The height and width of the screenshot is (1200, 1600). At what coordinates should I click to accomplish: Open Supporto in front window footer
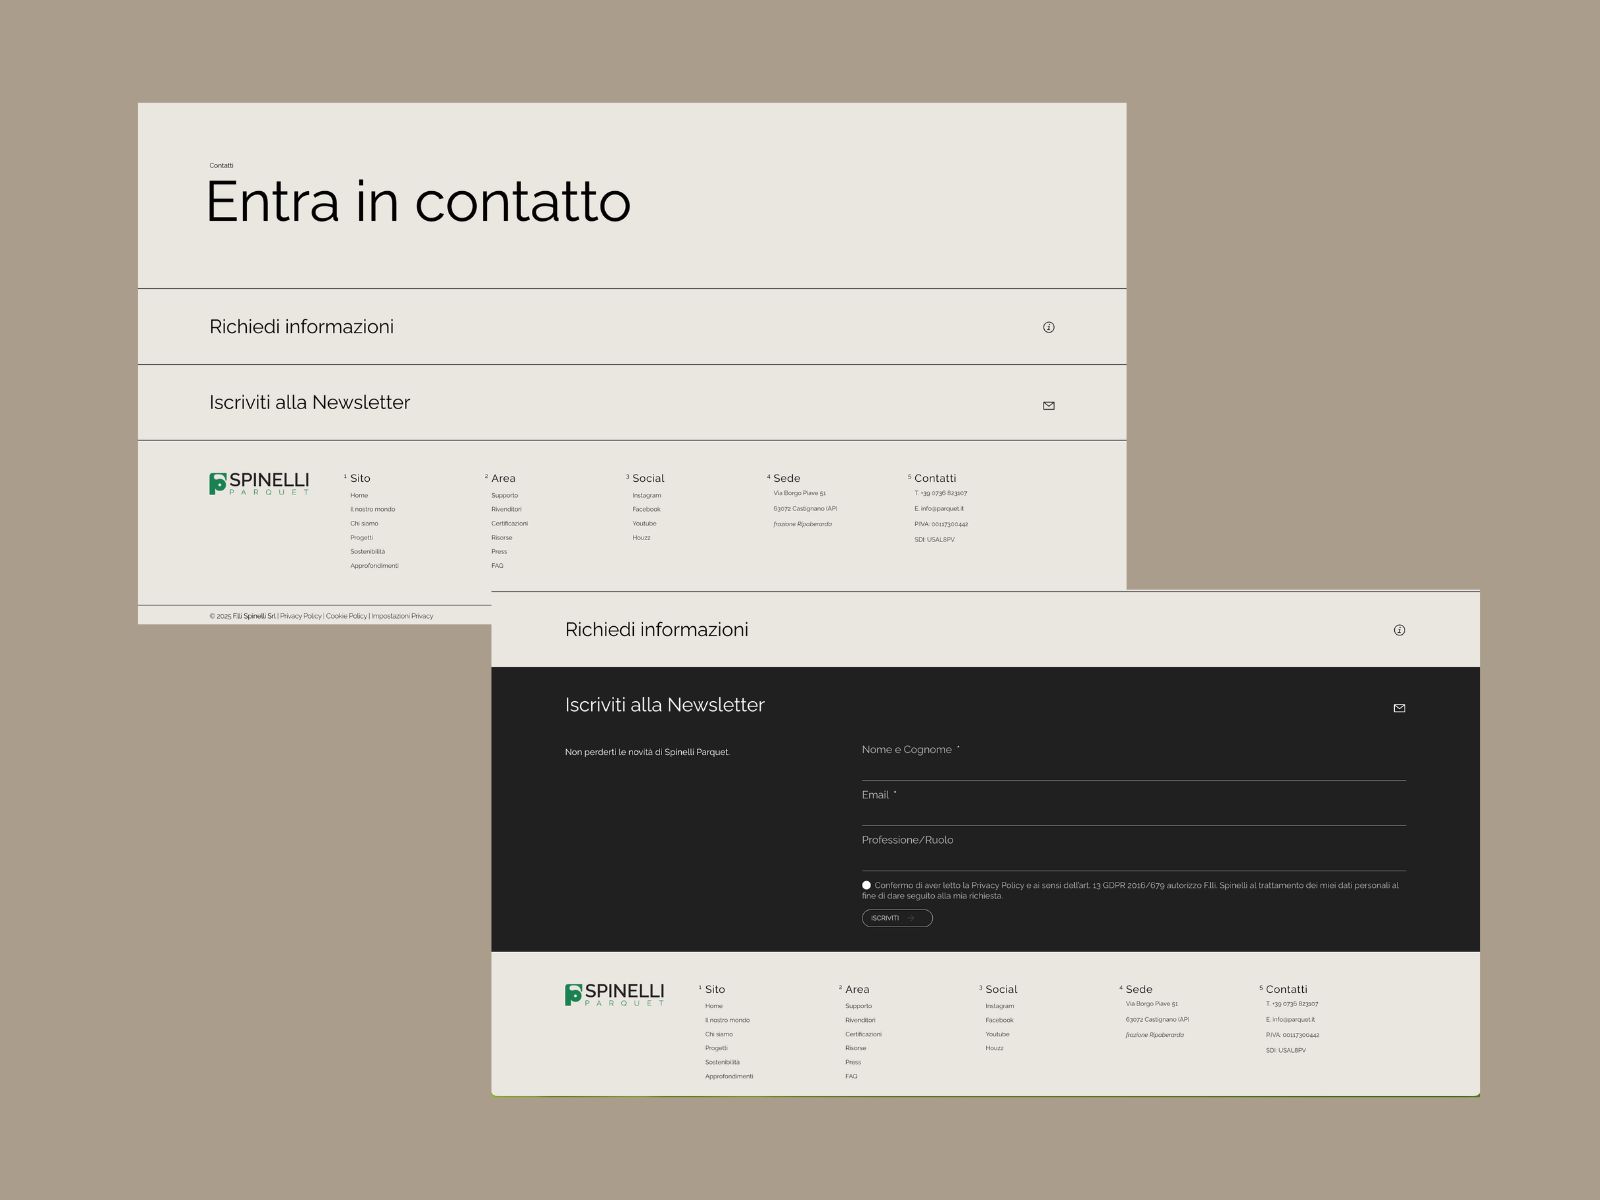tap(858, 1006)
